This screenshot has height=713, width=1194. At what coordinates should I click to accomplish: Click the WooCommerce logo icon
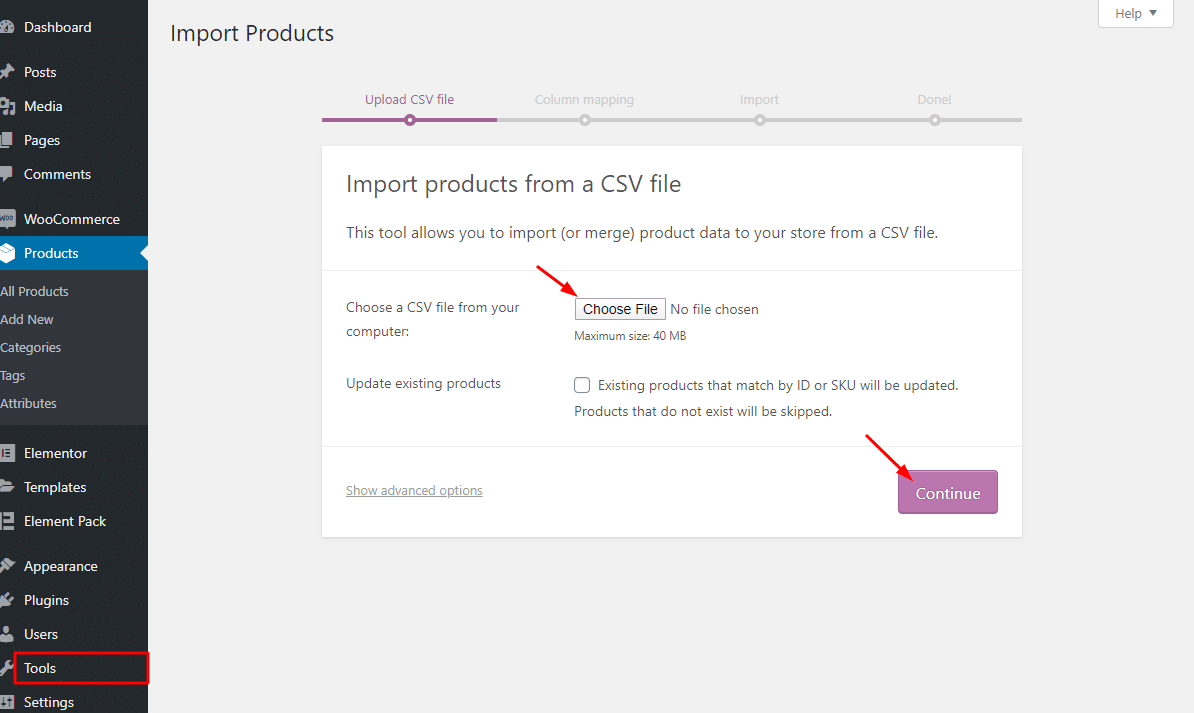(x=6, y=219)
